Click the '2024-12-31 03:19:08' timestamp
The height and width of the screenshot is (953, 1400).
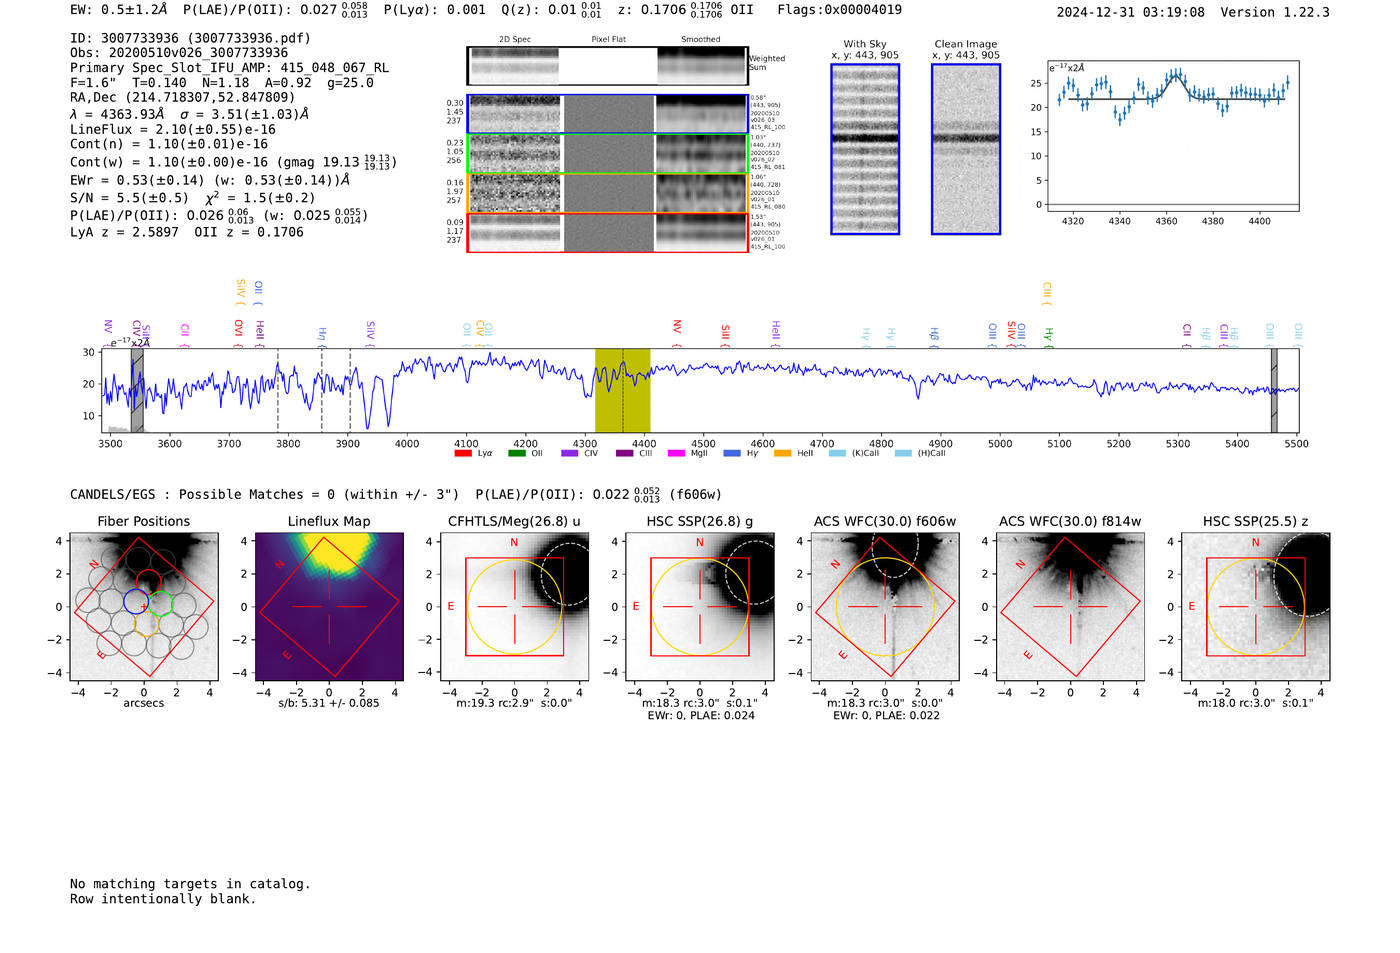(x=1131, y=12)
